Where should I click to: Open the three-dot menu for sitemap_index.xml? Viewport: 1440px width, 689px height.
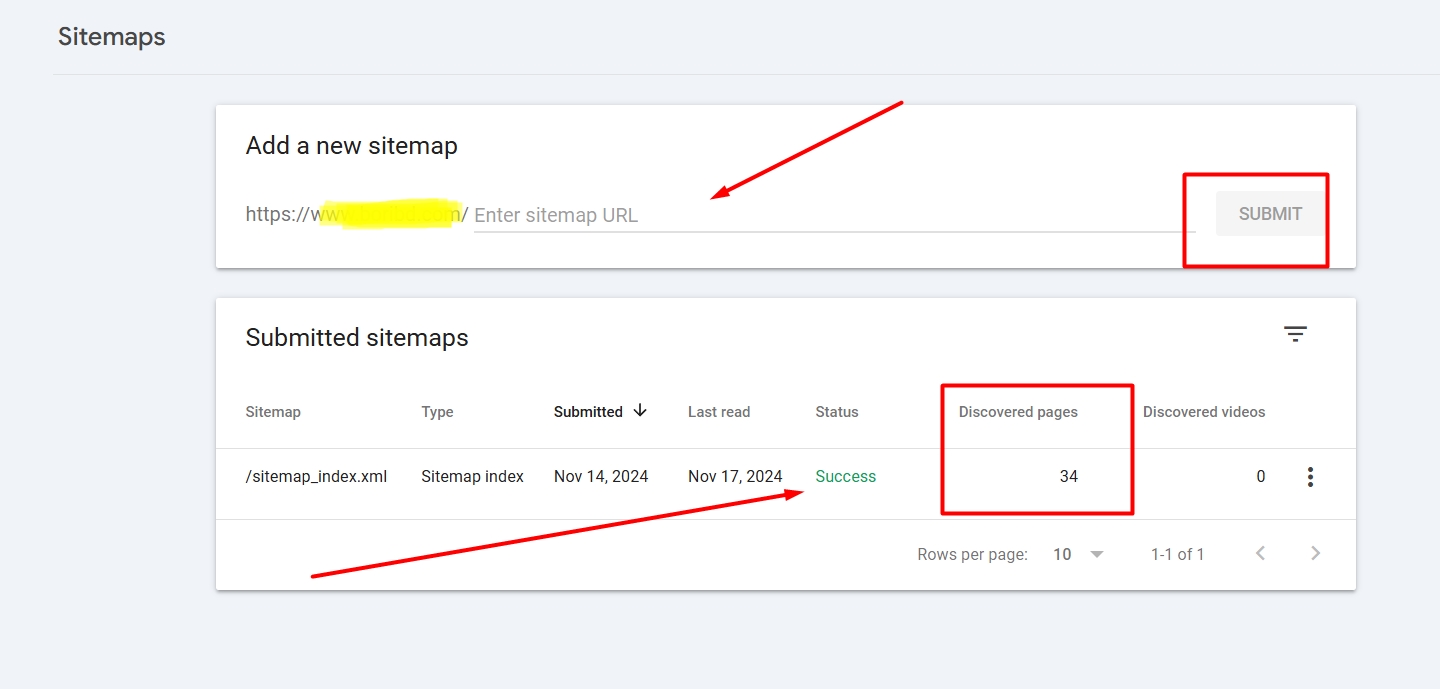pyautogui.click(x=1310, y=476)
